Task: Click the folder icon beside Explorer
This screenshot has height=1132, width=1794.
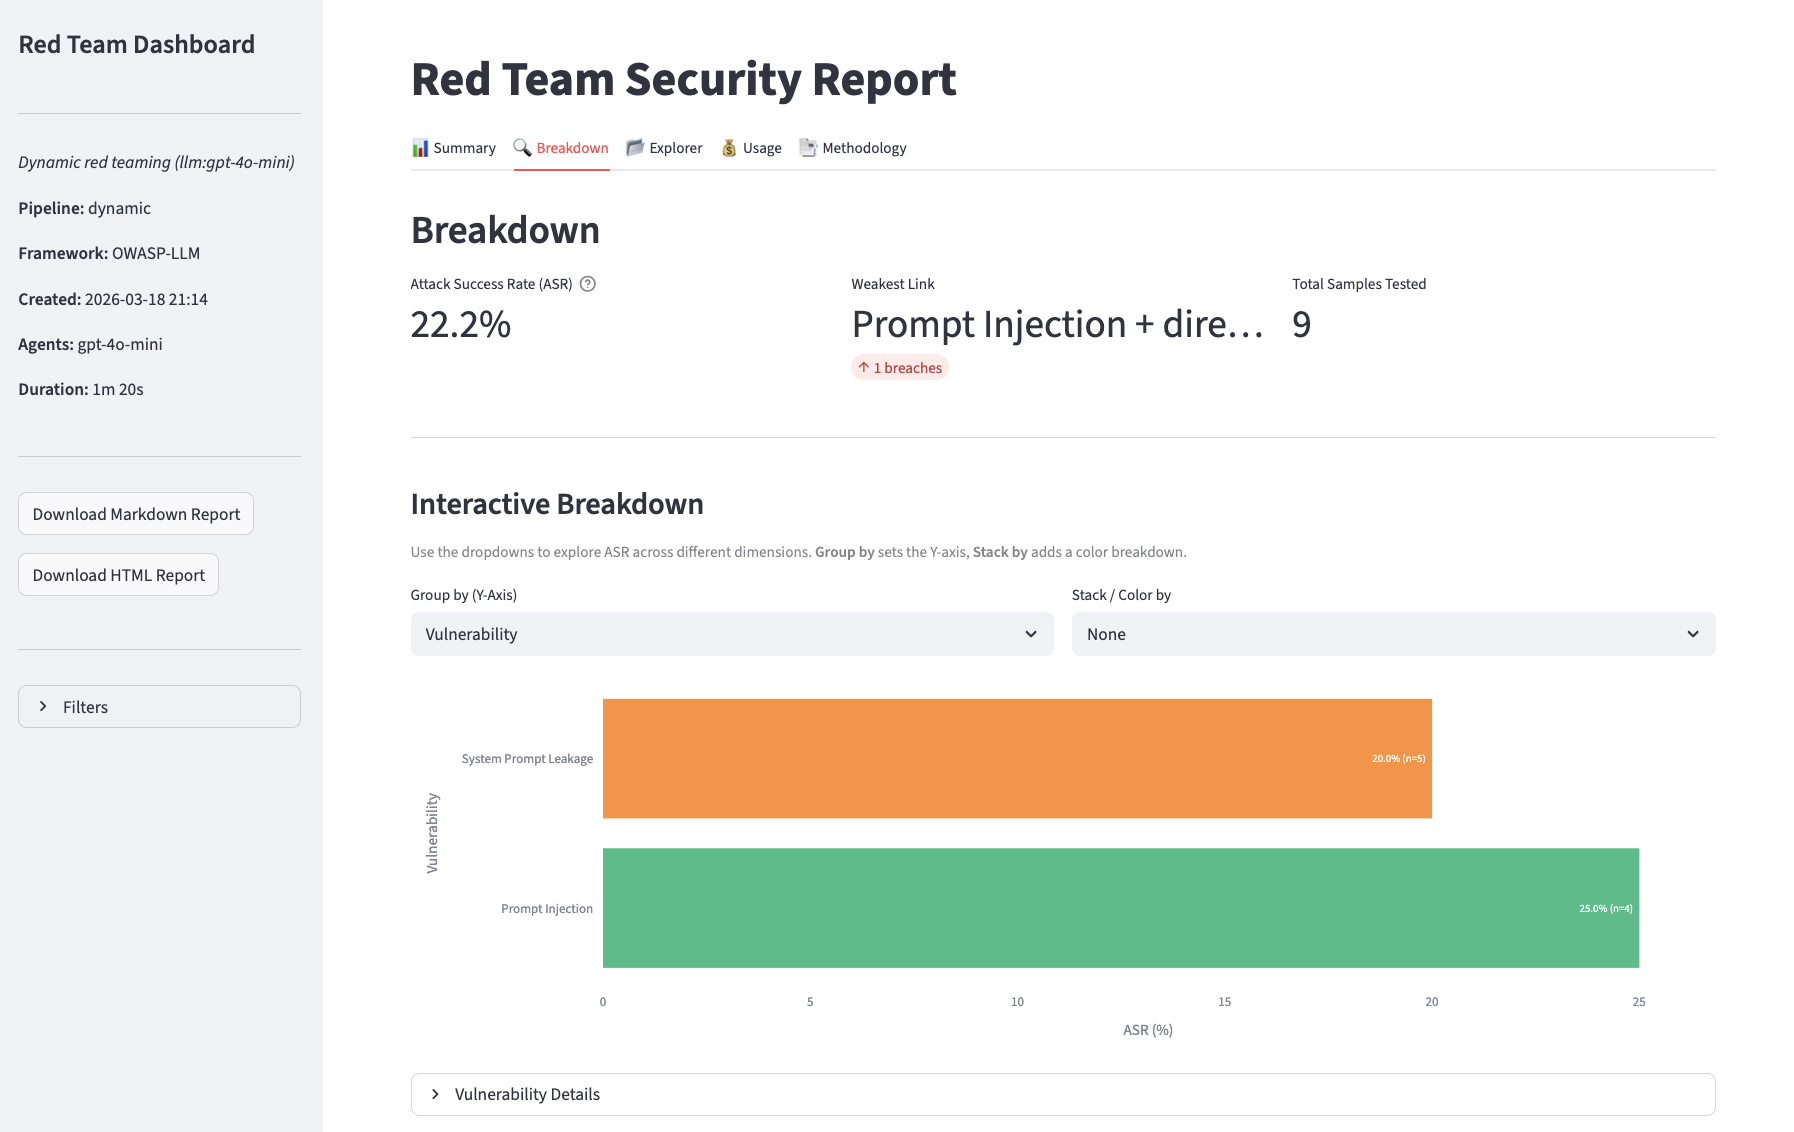Action: click(x=634, y=147)
